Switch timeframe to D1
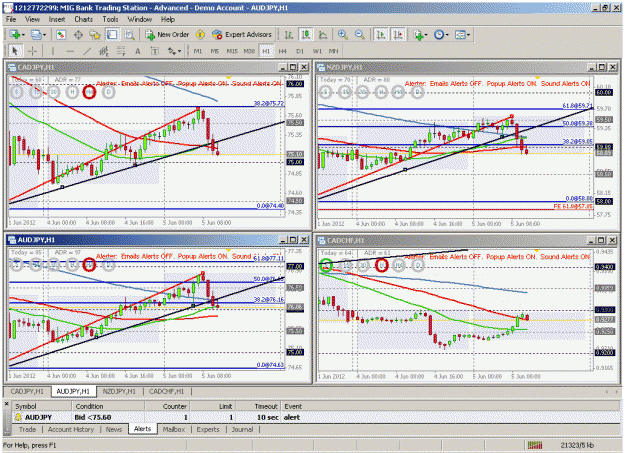625x453 pixels. click(x=300, y=51)
